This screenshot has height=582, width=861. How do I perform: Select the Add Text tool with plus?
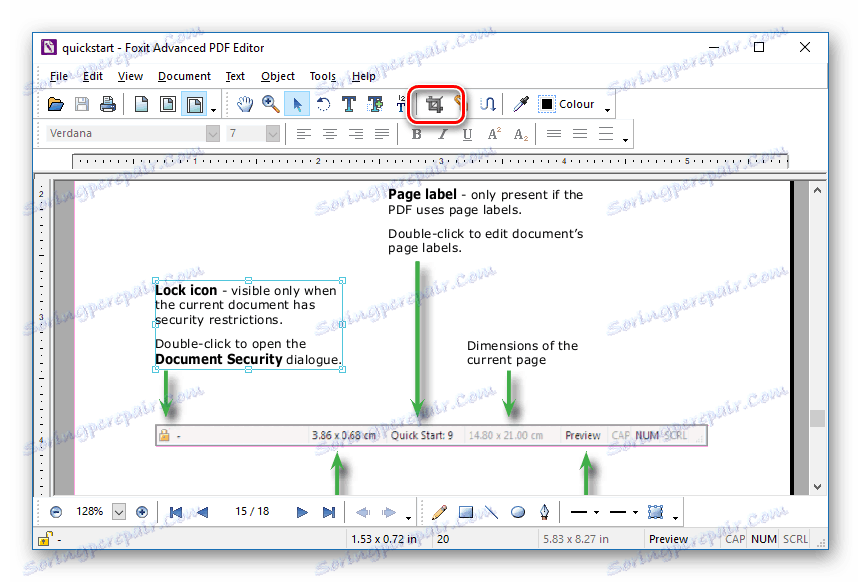click(376, 104)
